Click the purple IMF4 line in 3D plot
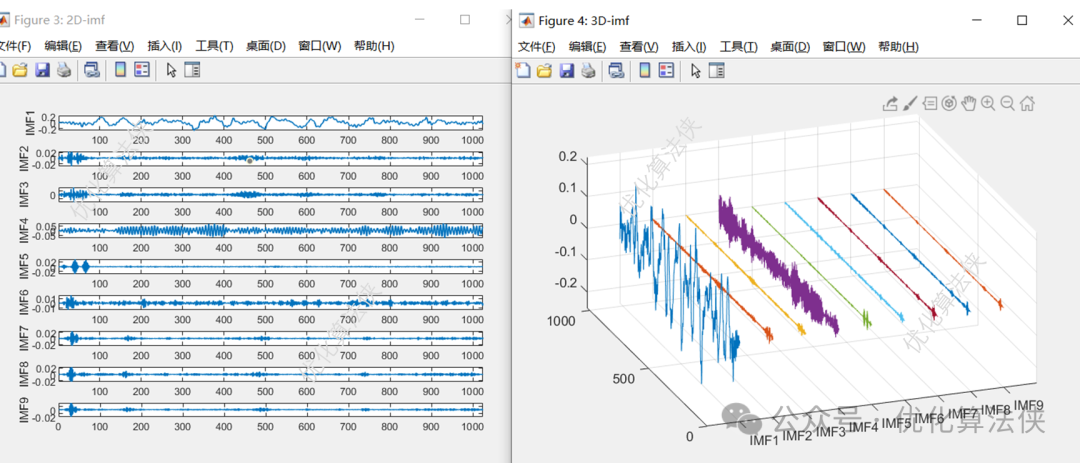Viewport: 1080px width, 463px height. pyautogui.click(x=778, y=267)
